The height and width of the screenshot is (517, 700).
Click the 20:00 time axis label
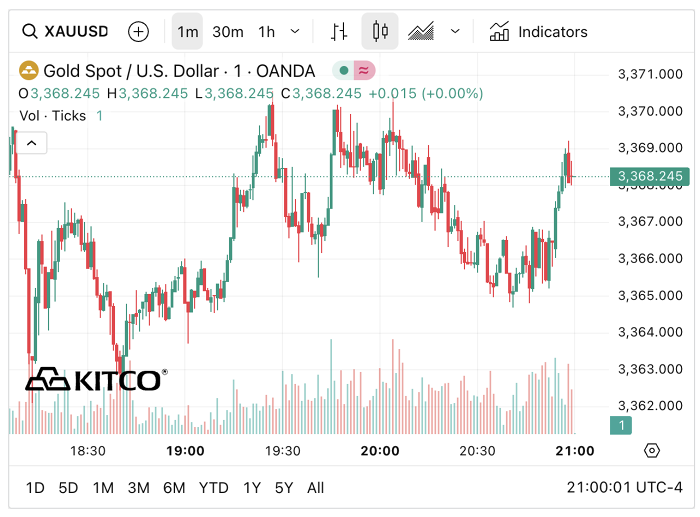(380, 451)
